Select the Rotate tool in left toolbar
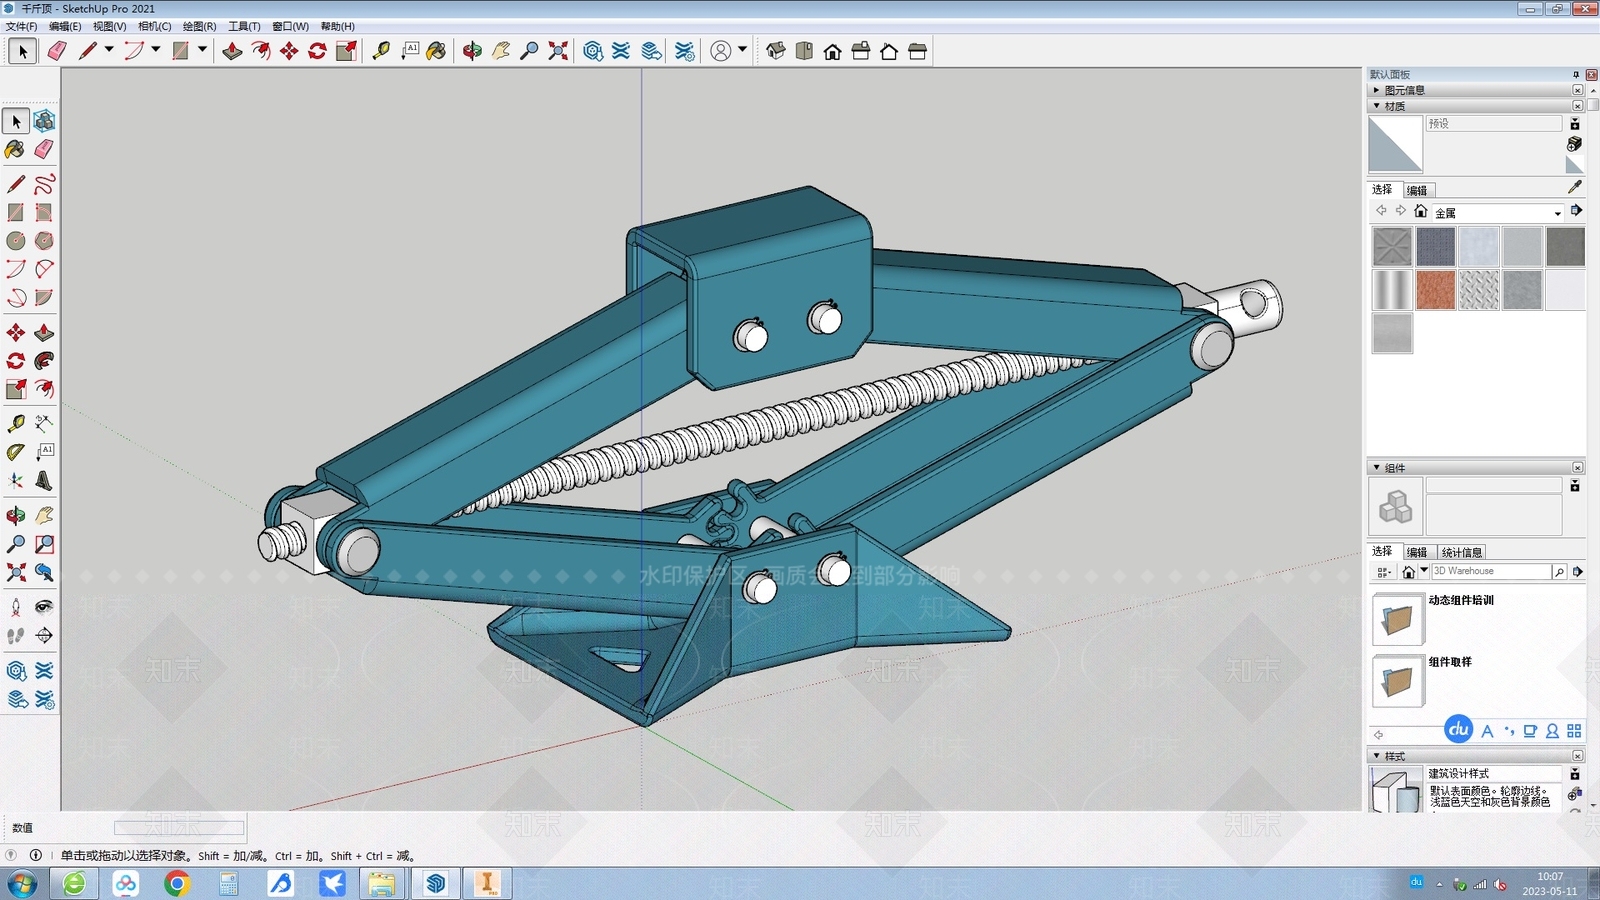Viewport: 1600px width, 900px height. point(16,361)
